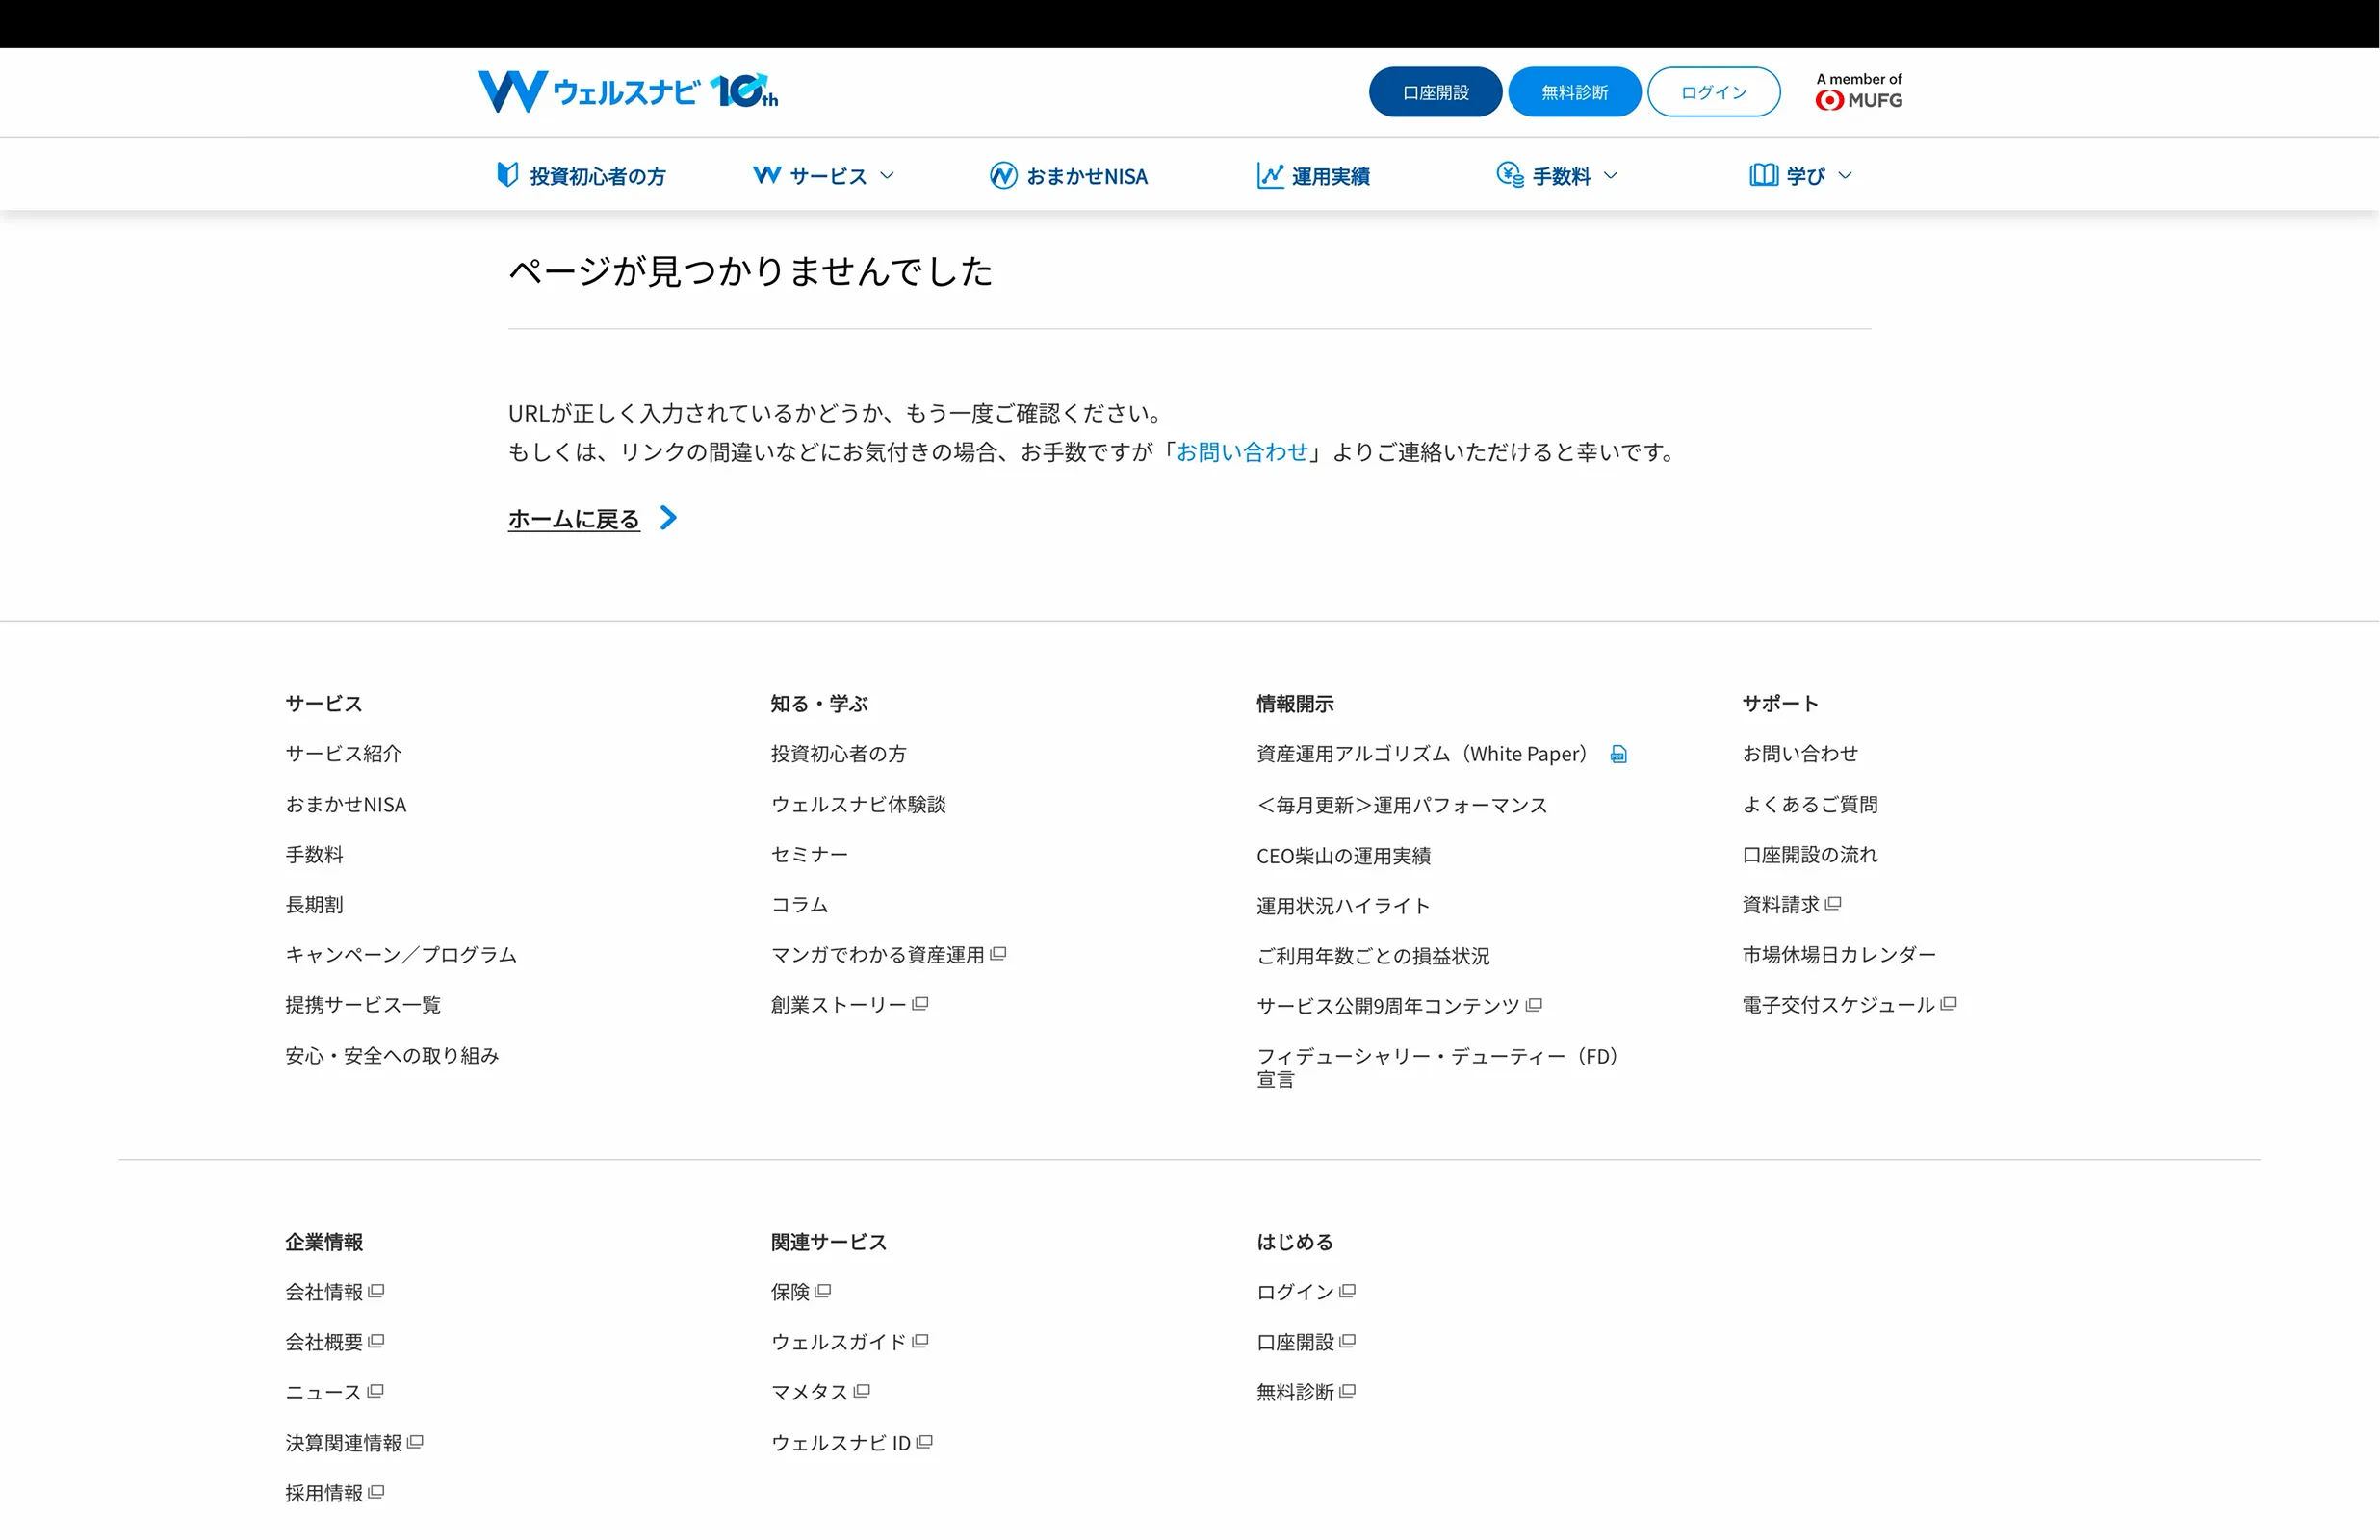2380x1540 pixels.
Task: Open the ニュース footer link
Action: tap(324, 1392)
